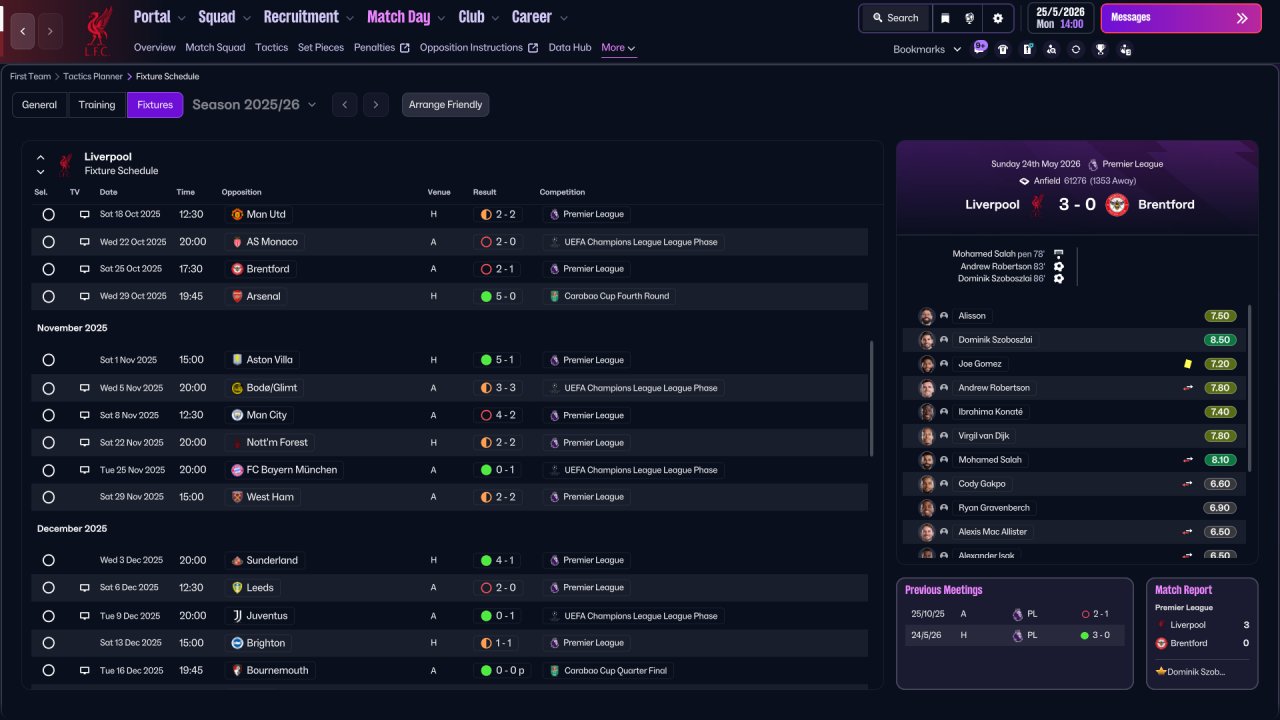Screen dimensions: 1280x720
Task: Open the Career dropdown menu
Action: click(x=540, y=17)
